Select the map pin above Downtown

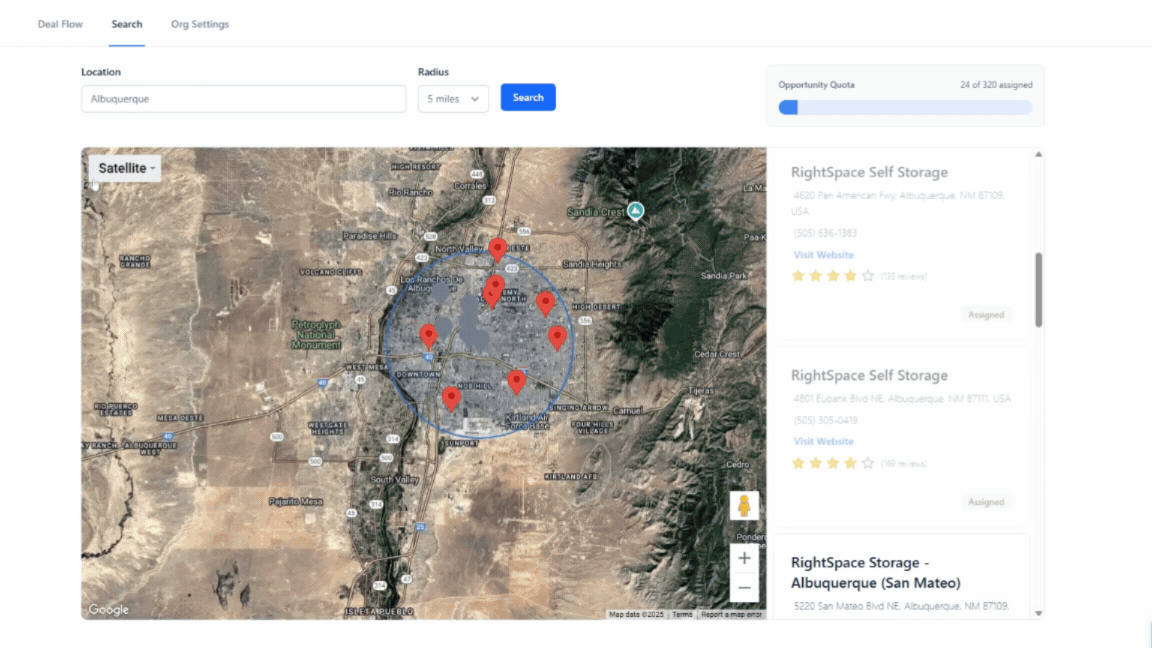click(428, 336)
